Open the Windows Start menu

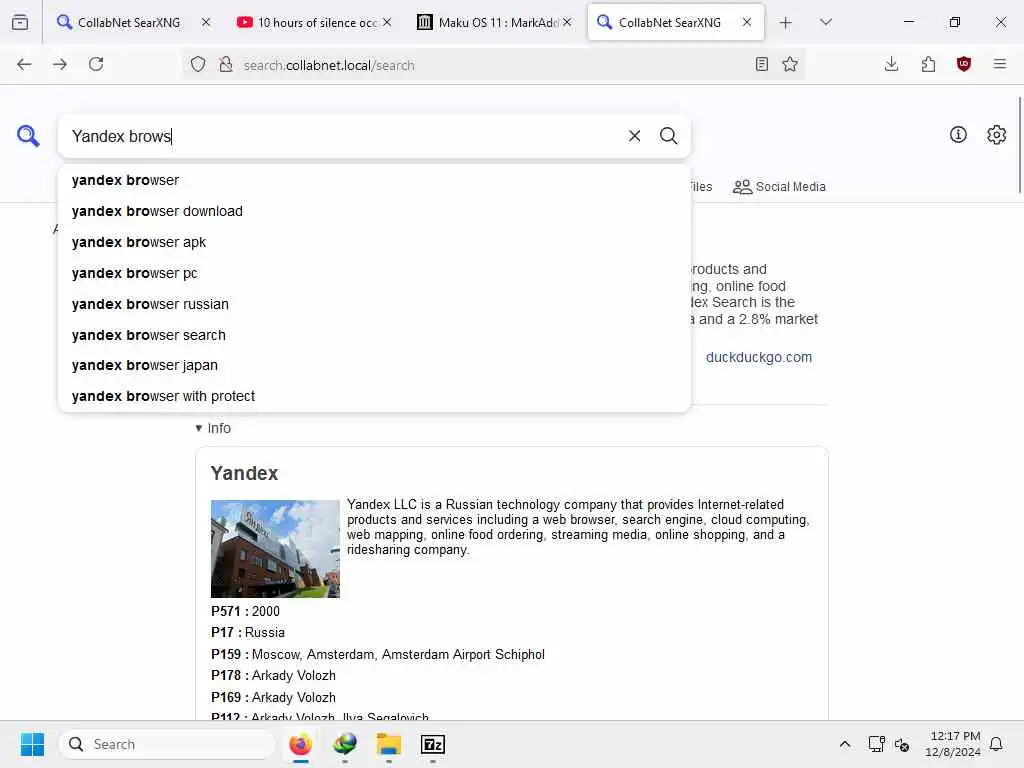tap(32, 744)
